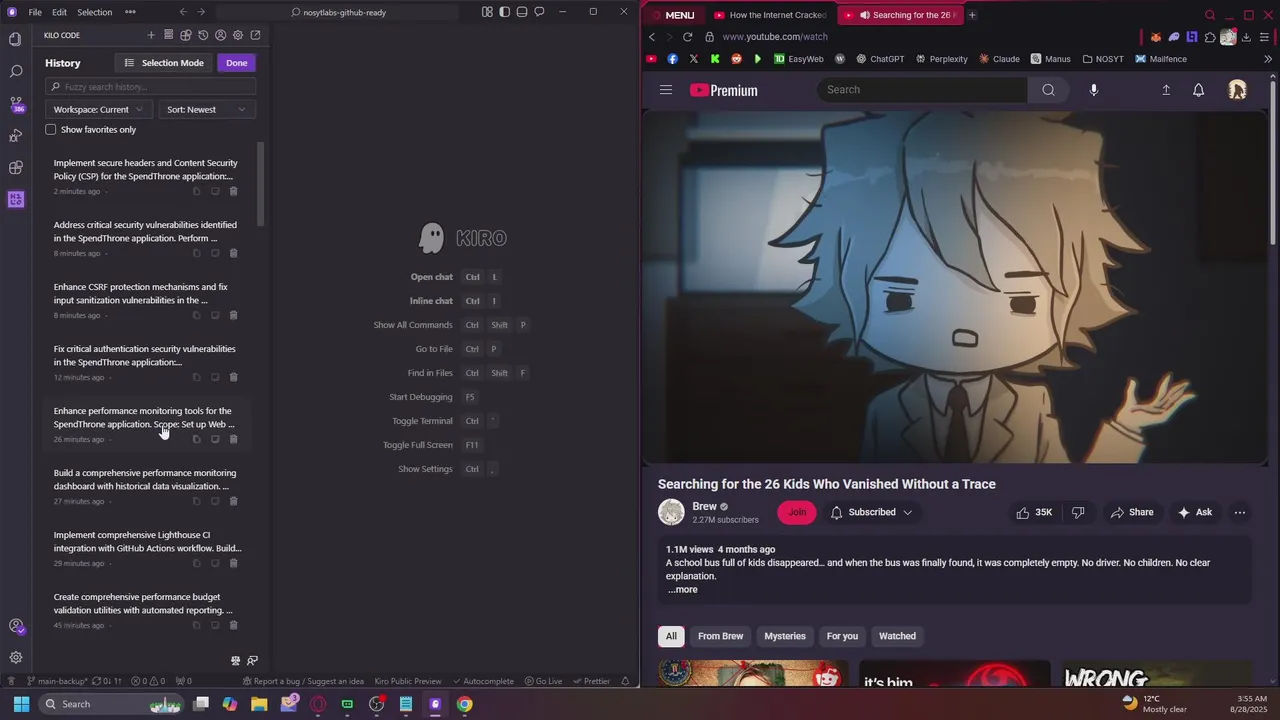The image size is (1280, 720).
Task: Open the main-backup branch picker
Action: (58, 681)
